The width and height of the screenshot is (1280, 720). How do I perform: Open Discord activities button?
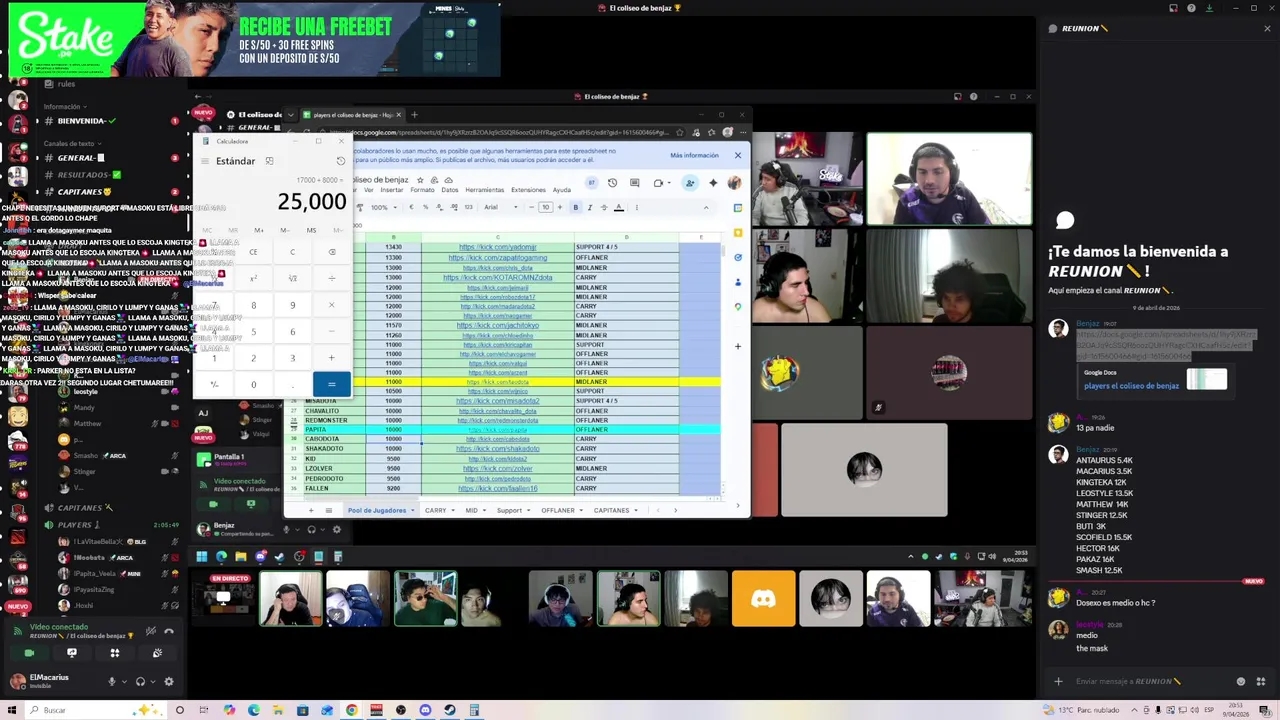(115, 653)
